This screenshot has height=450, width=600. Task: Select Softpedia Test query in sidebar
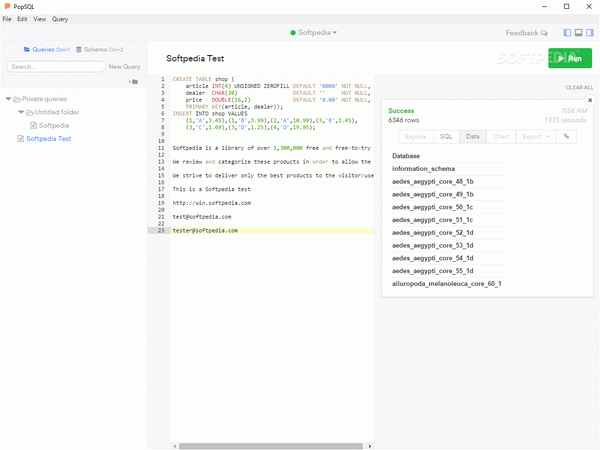[x=49, y=139]
